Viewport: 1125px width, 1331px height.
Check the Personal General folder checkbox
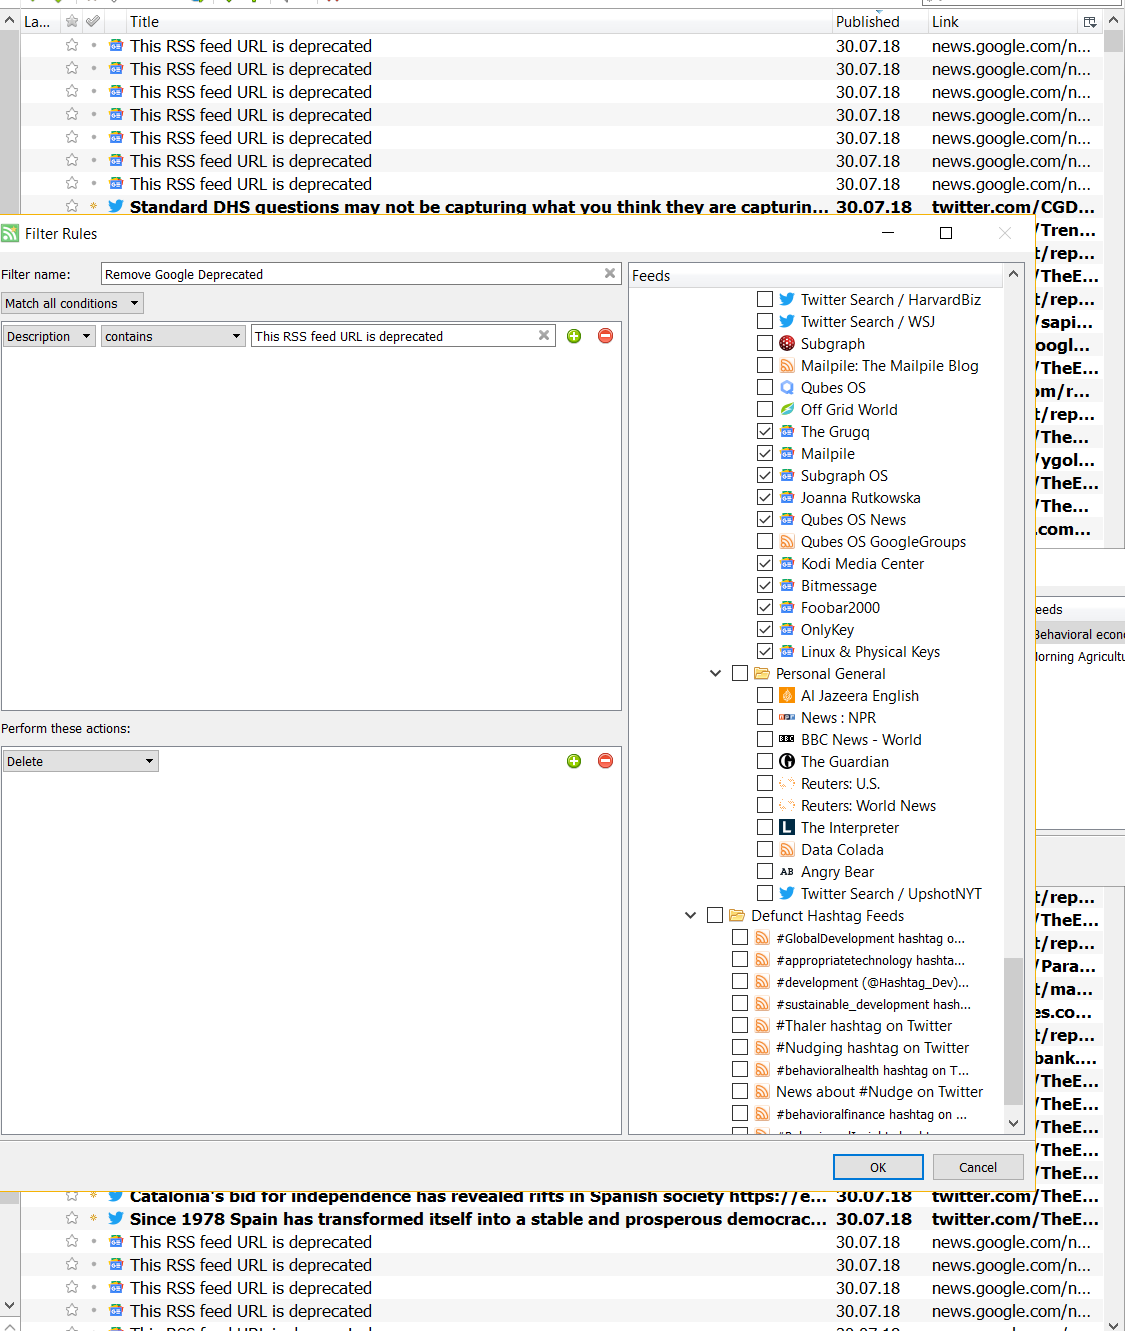(740, 673)
